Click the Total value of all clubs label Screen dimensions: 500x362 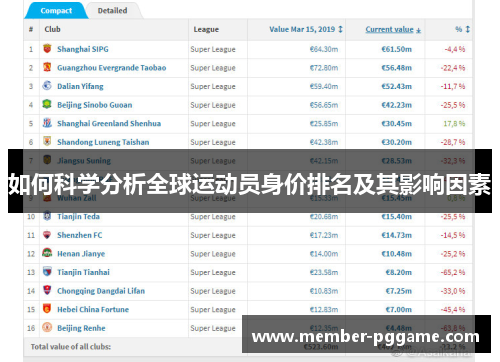[x=71, y=347]
